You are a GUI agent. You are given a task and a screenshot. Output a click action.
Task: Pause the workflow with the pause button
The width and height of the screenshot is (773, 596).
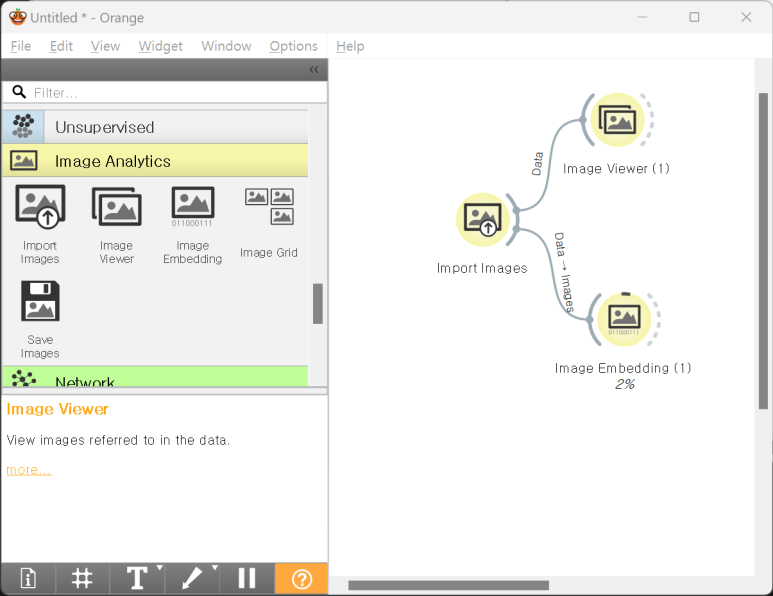(246, 578)
